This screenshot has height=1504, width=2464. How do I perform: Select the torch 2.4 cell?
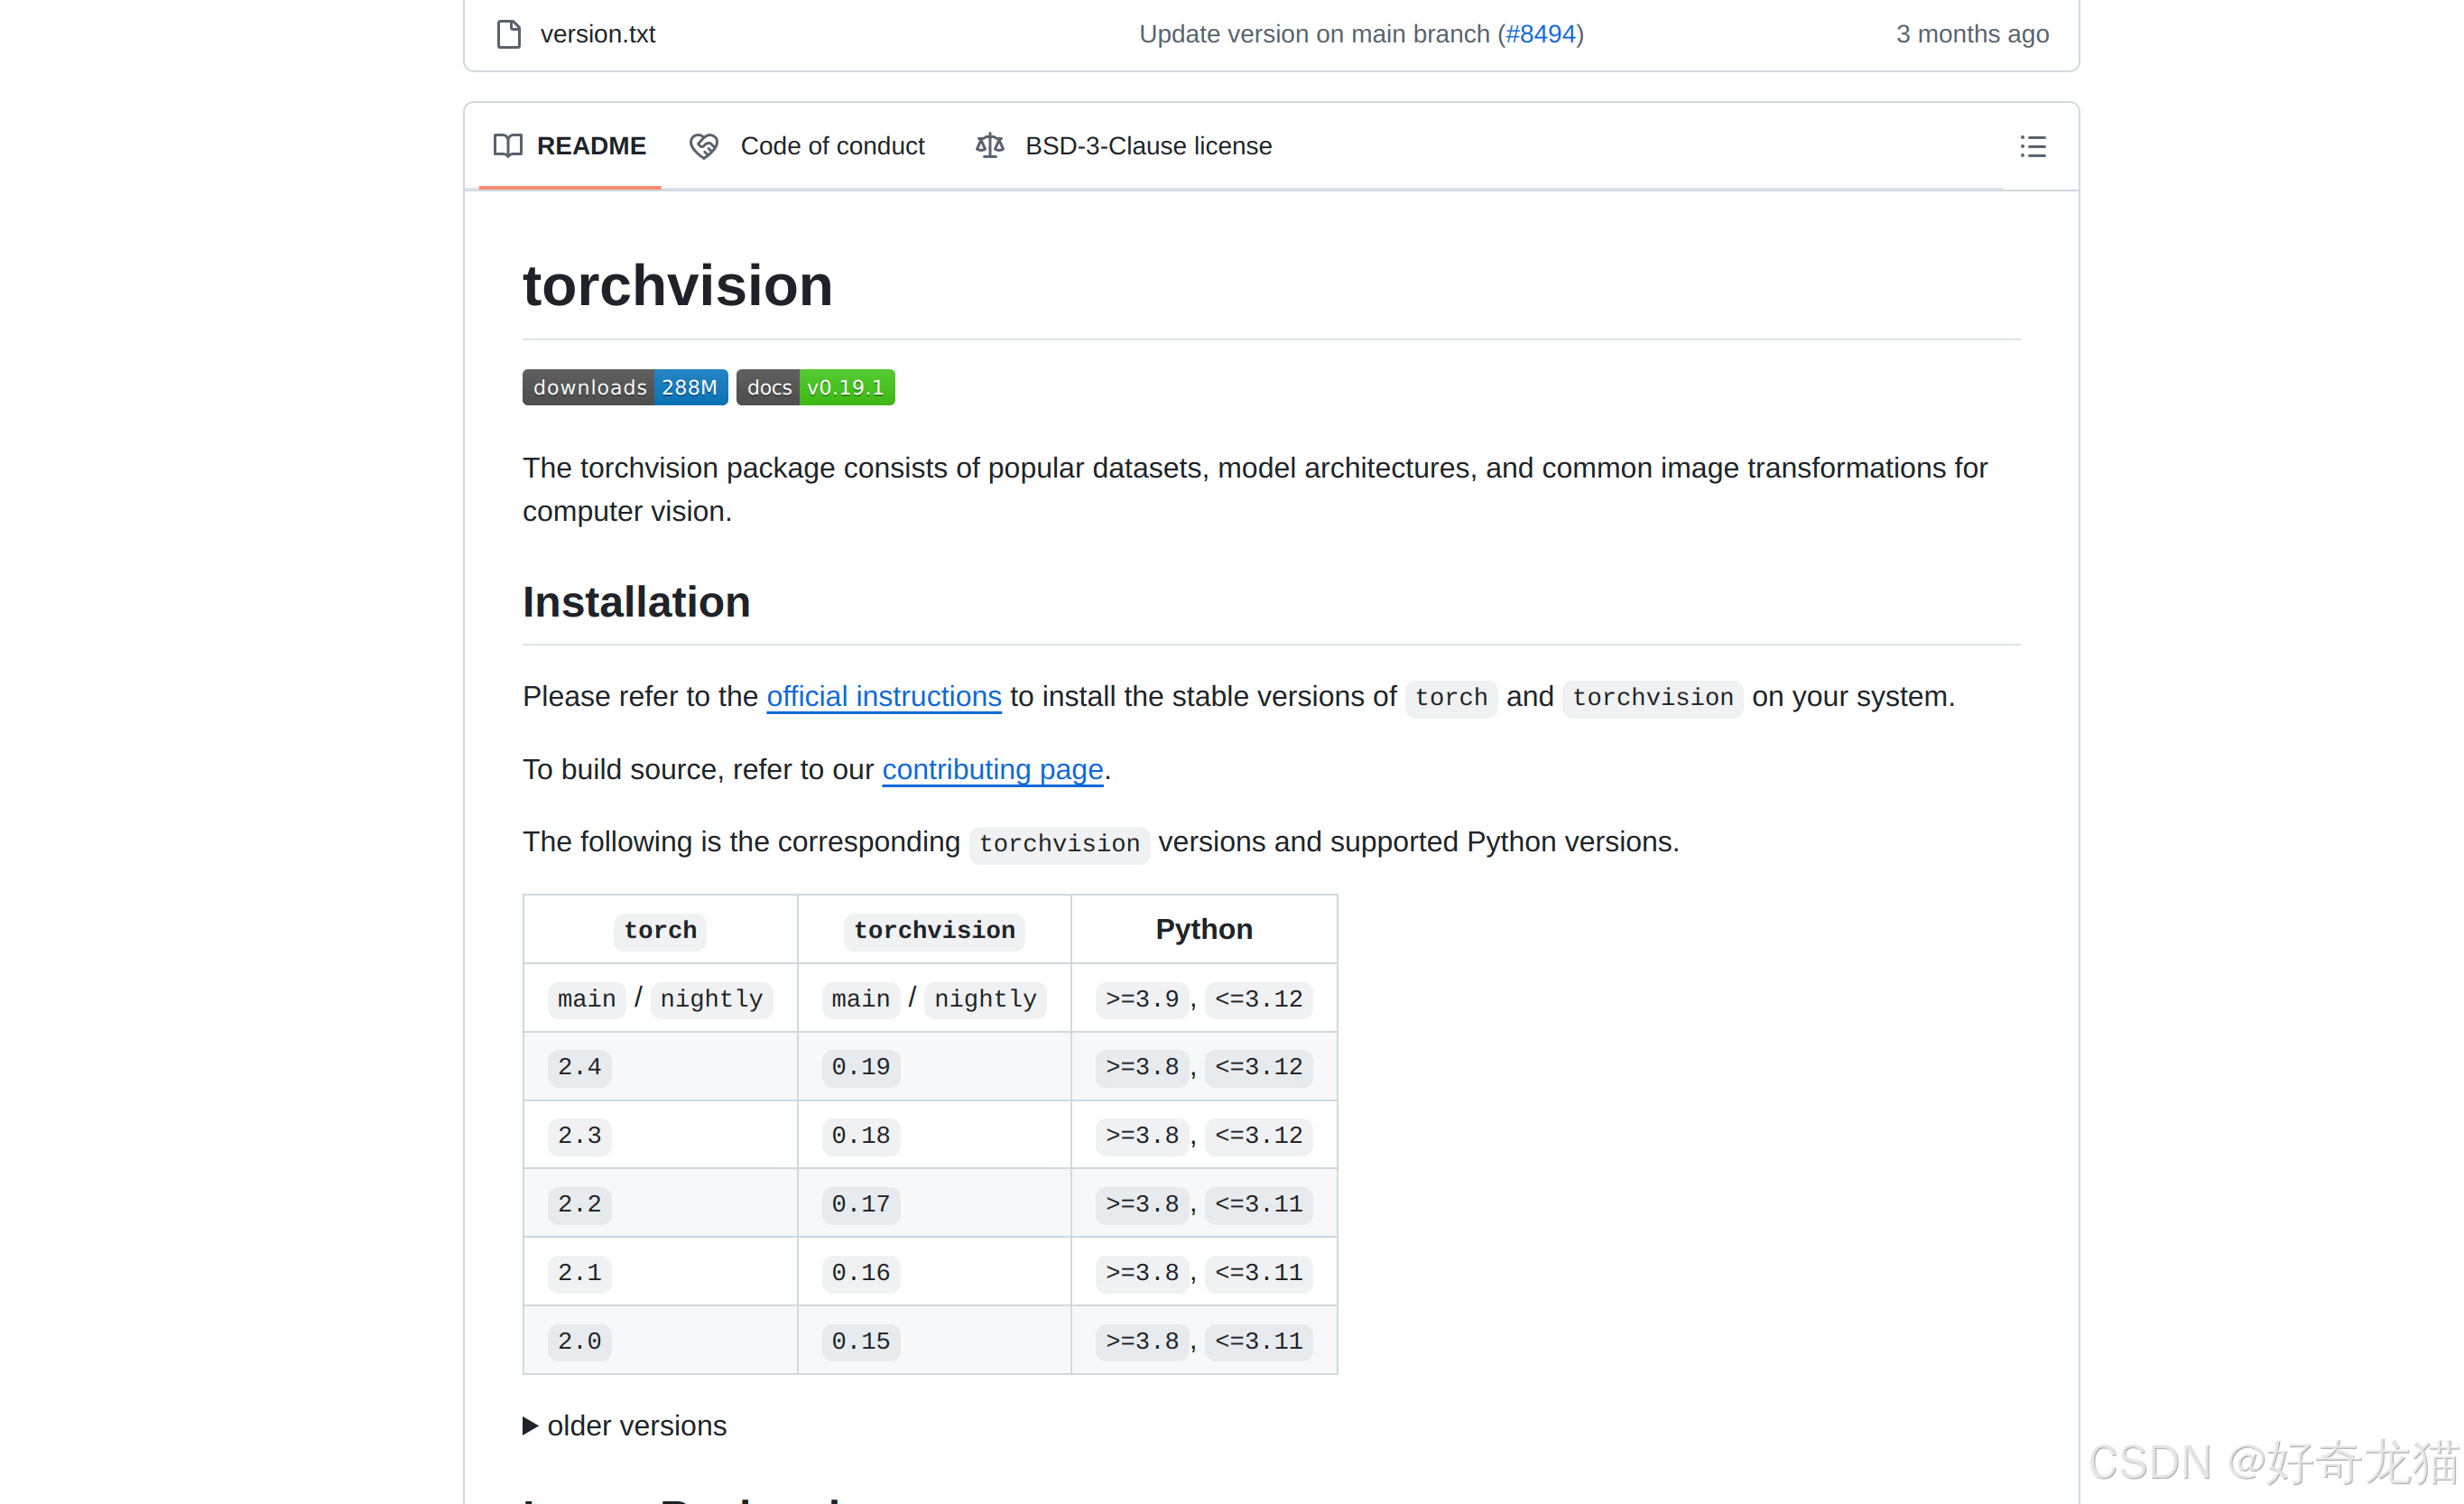point(660,1066)
